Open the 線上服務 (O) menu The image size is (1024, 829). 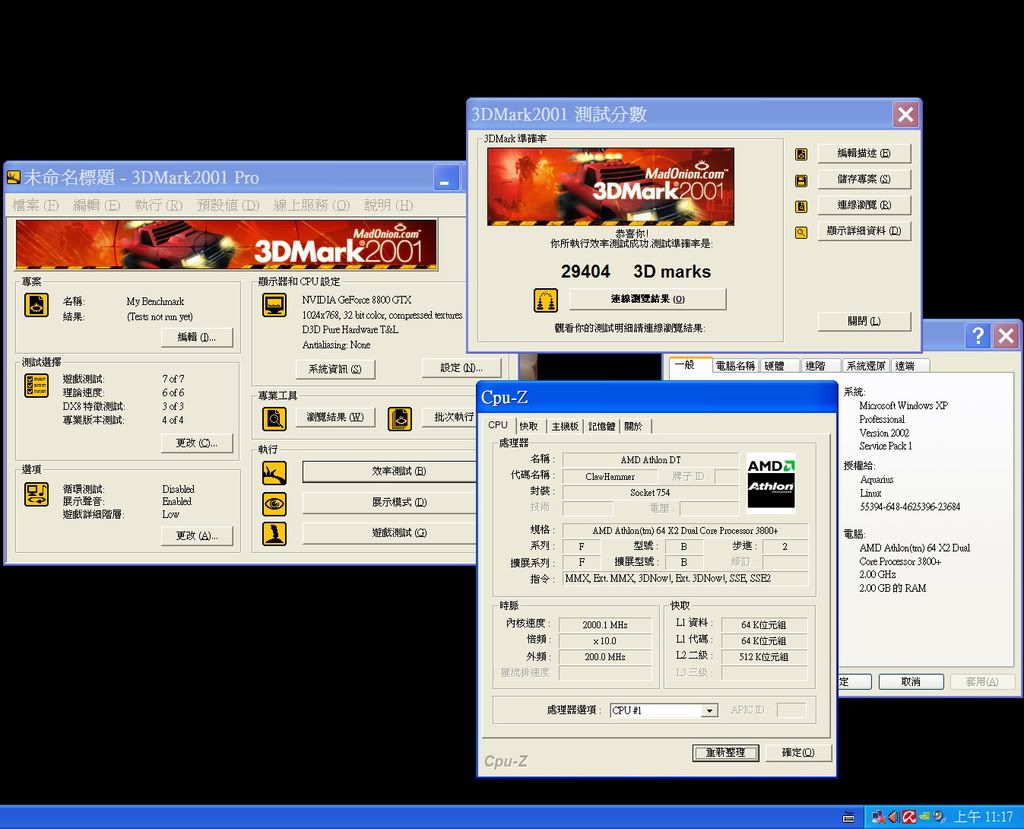click(312, 205)
